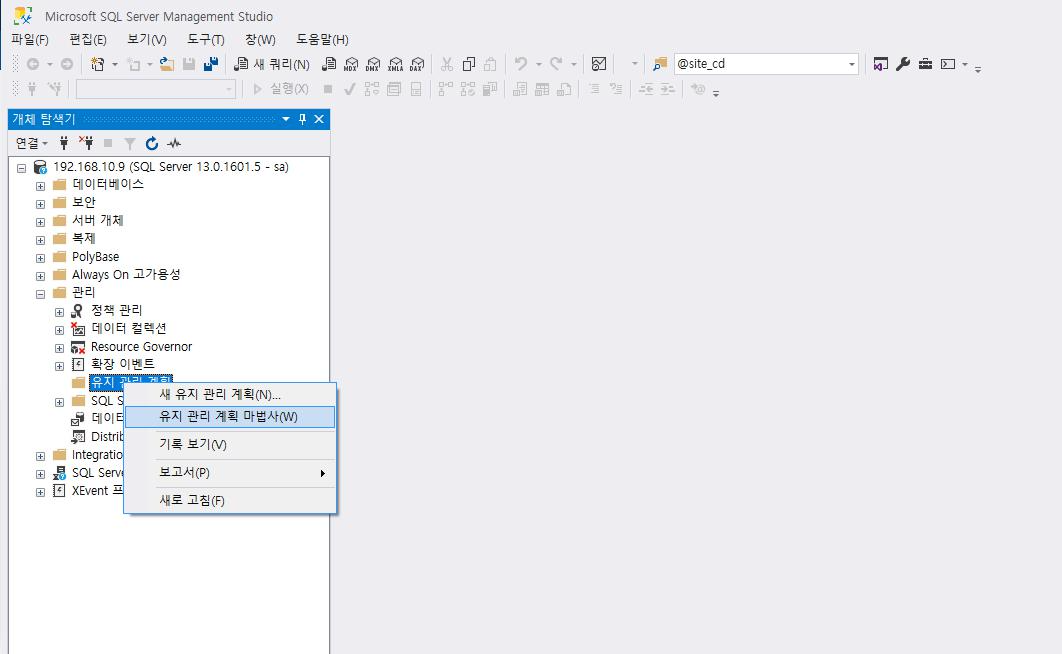Click the save all icon
This screenshot has width=1062, height=654.
[x=211, y=64]
